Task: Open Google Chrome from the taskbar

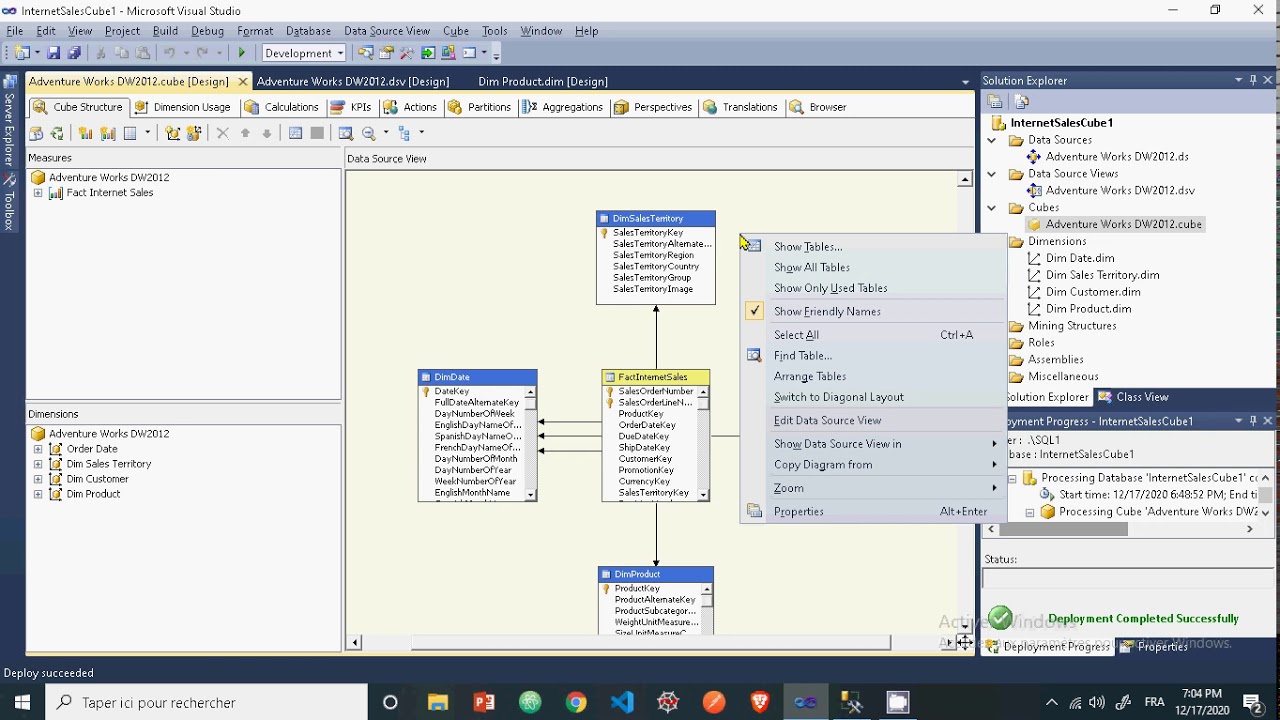Action: tap(576, 702)
